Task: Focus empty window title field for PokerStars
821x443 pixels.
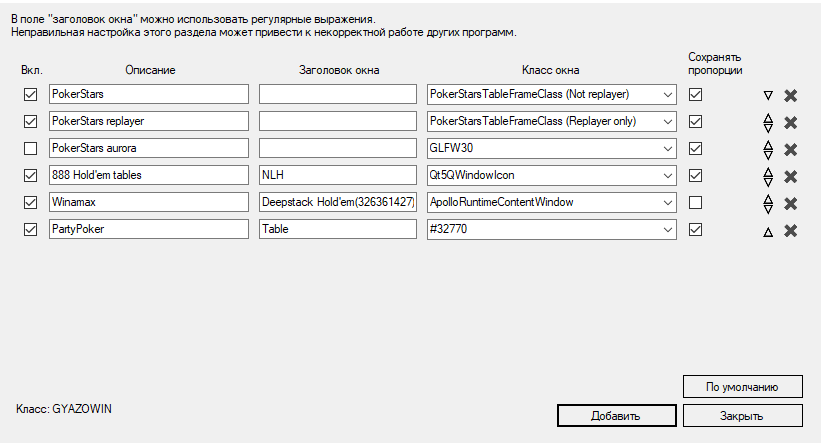Action: 338,94
